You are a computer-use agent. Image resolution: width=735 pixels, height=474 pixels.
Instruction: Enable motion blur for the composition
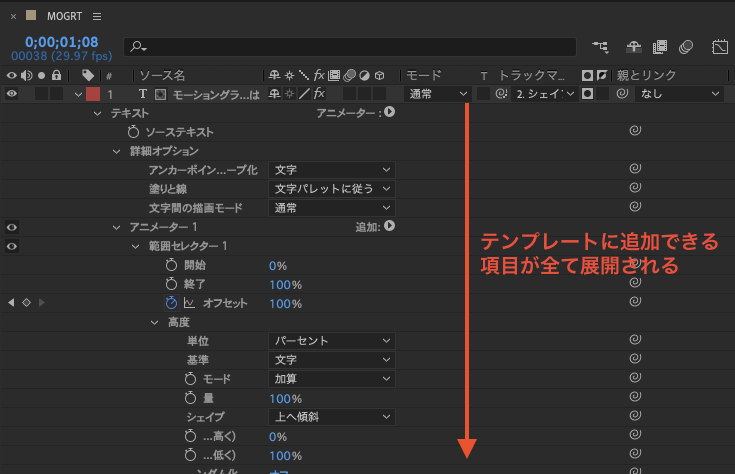point(686,46)
